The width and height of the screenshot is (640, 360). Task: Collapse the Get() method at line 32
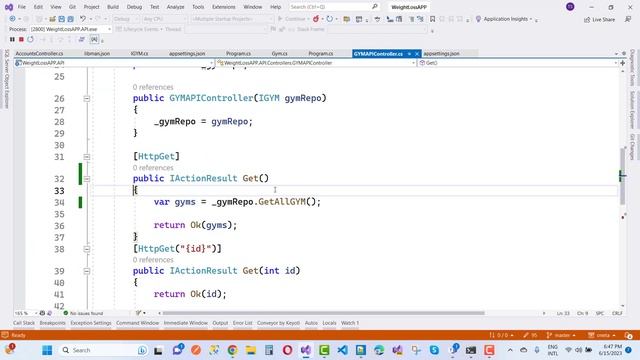(87, 179)
